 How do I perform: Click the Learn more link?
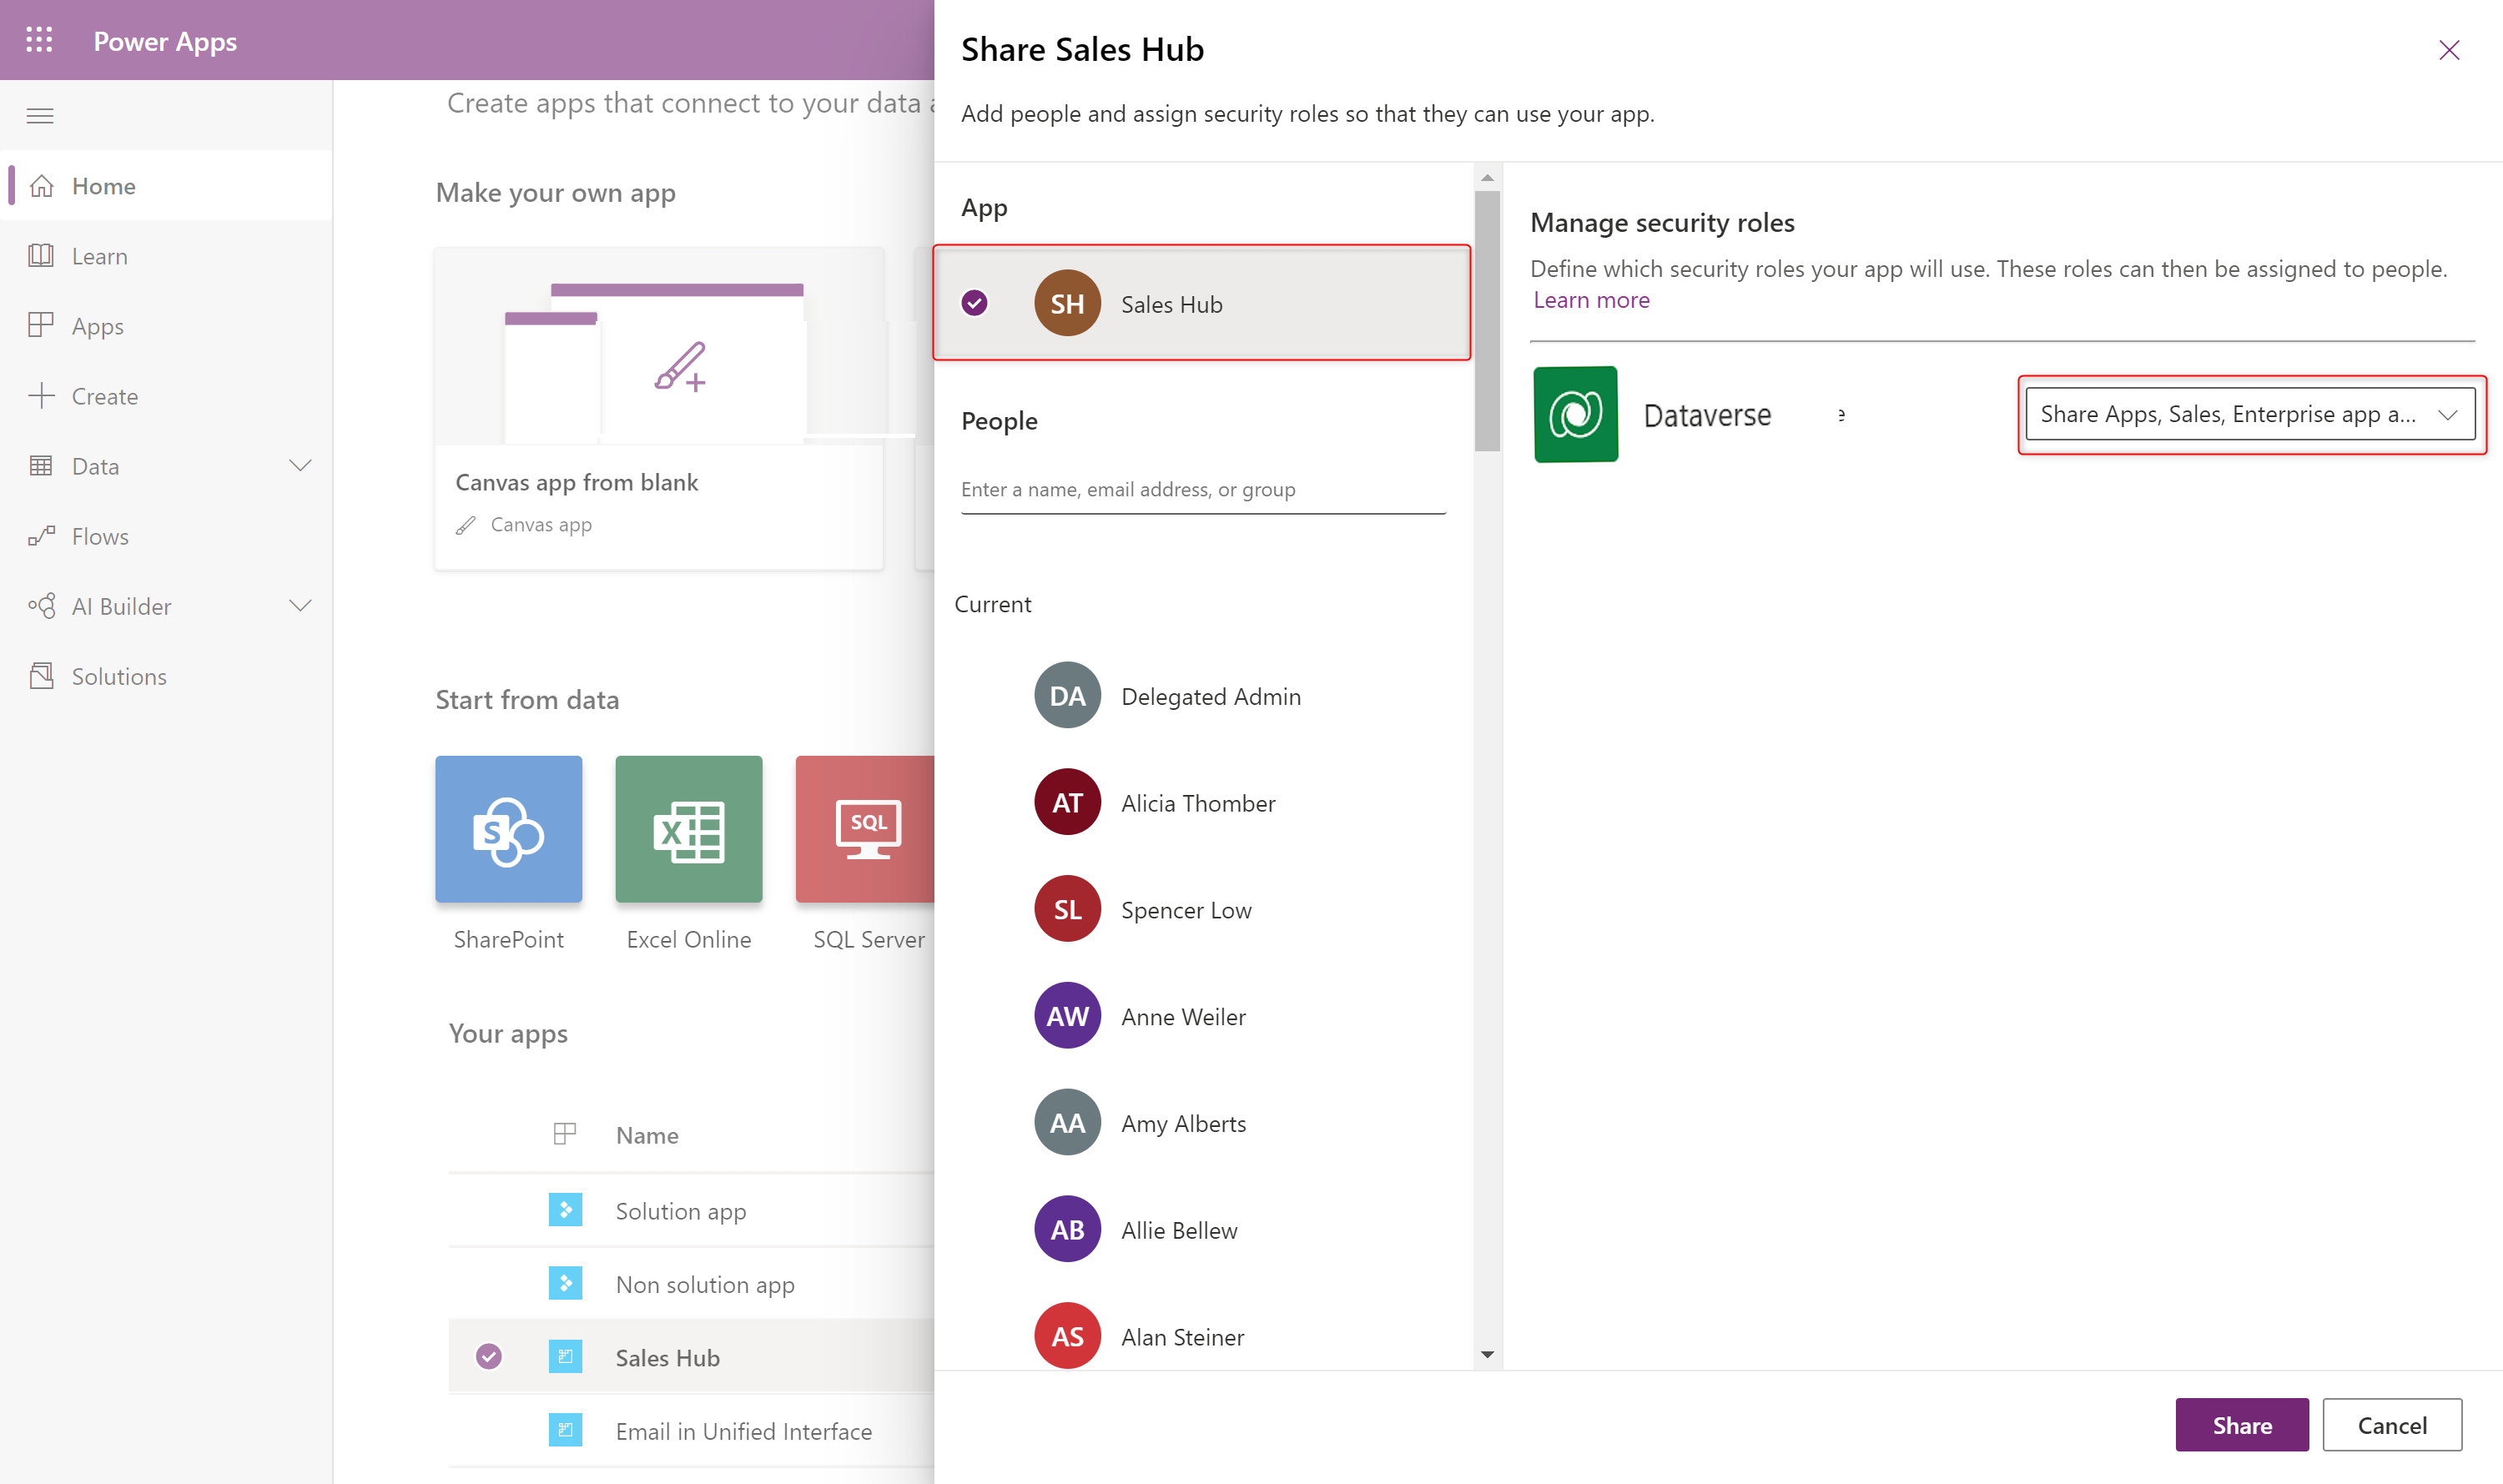tap(1592, 299)
